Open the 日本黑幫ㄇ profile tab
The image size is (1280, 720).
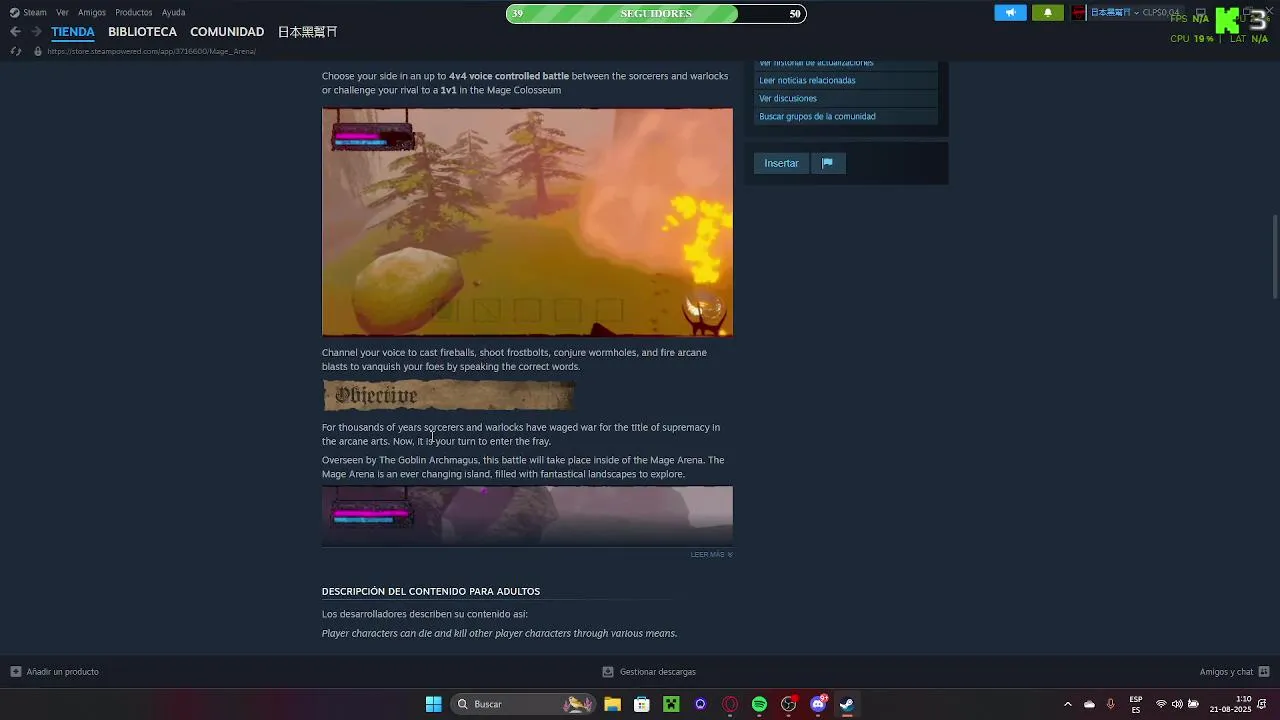(x=307, y=32)
